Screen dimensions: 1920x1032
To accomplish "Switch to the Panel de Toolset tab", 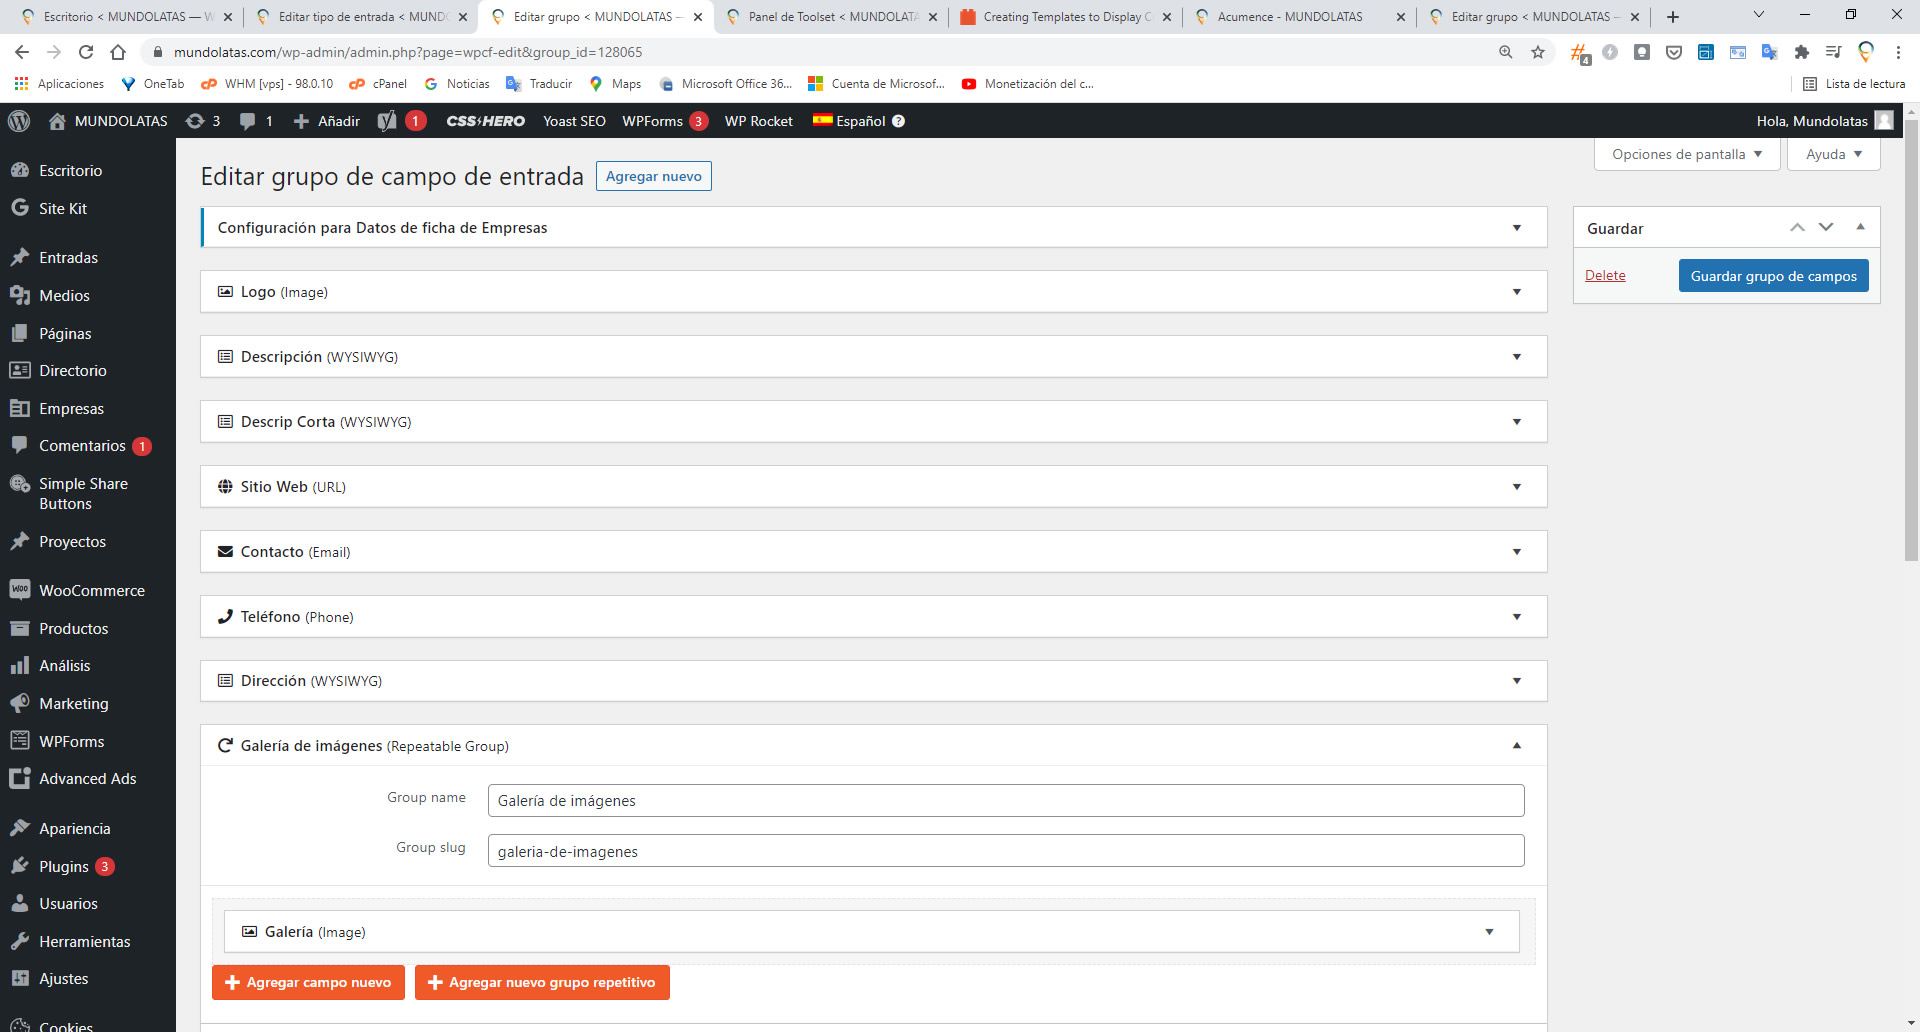I will [832, 17].
